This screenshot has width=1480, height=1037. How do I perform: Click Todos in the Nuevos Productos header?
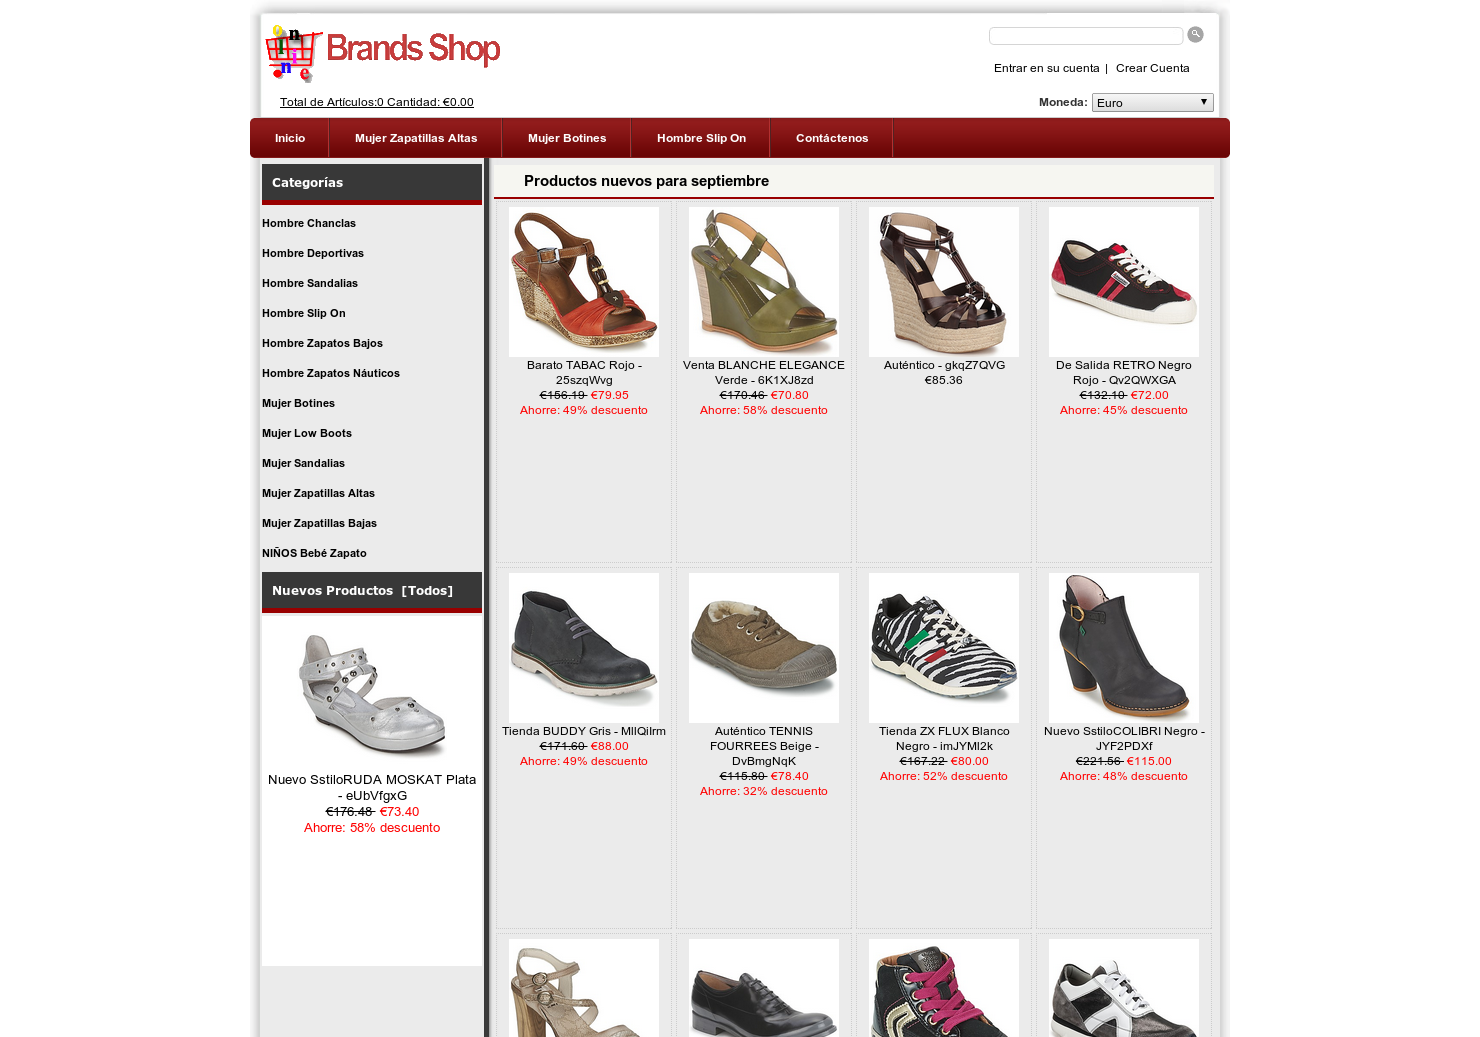pos(427,591)
